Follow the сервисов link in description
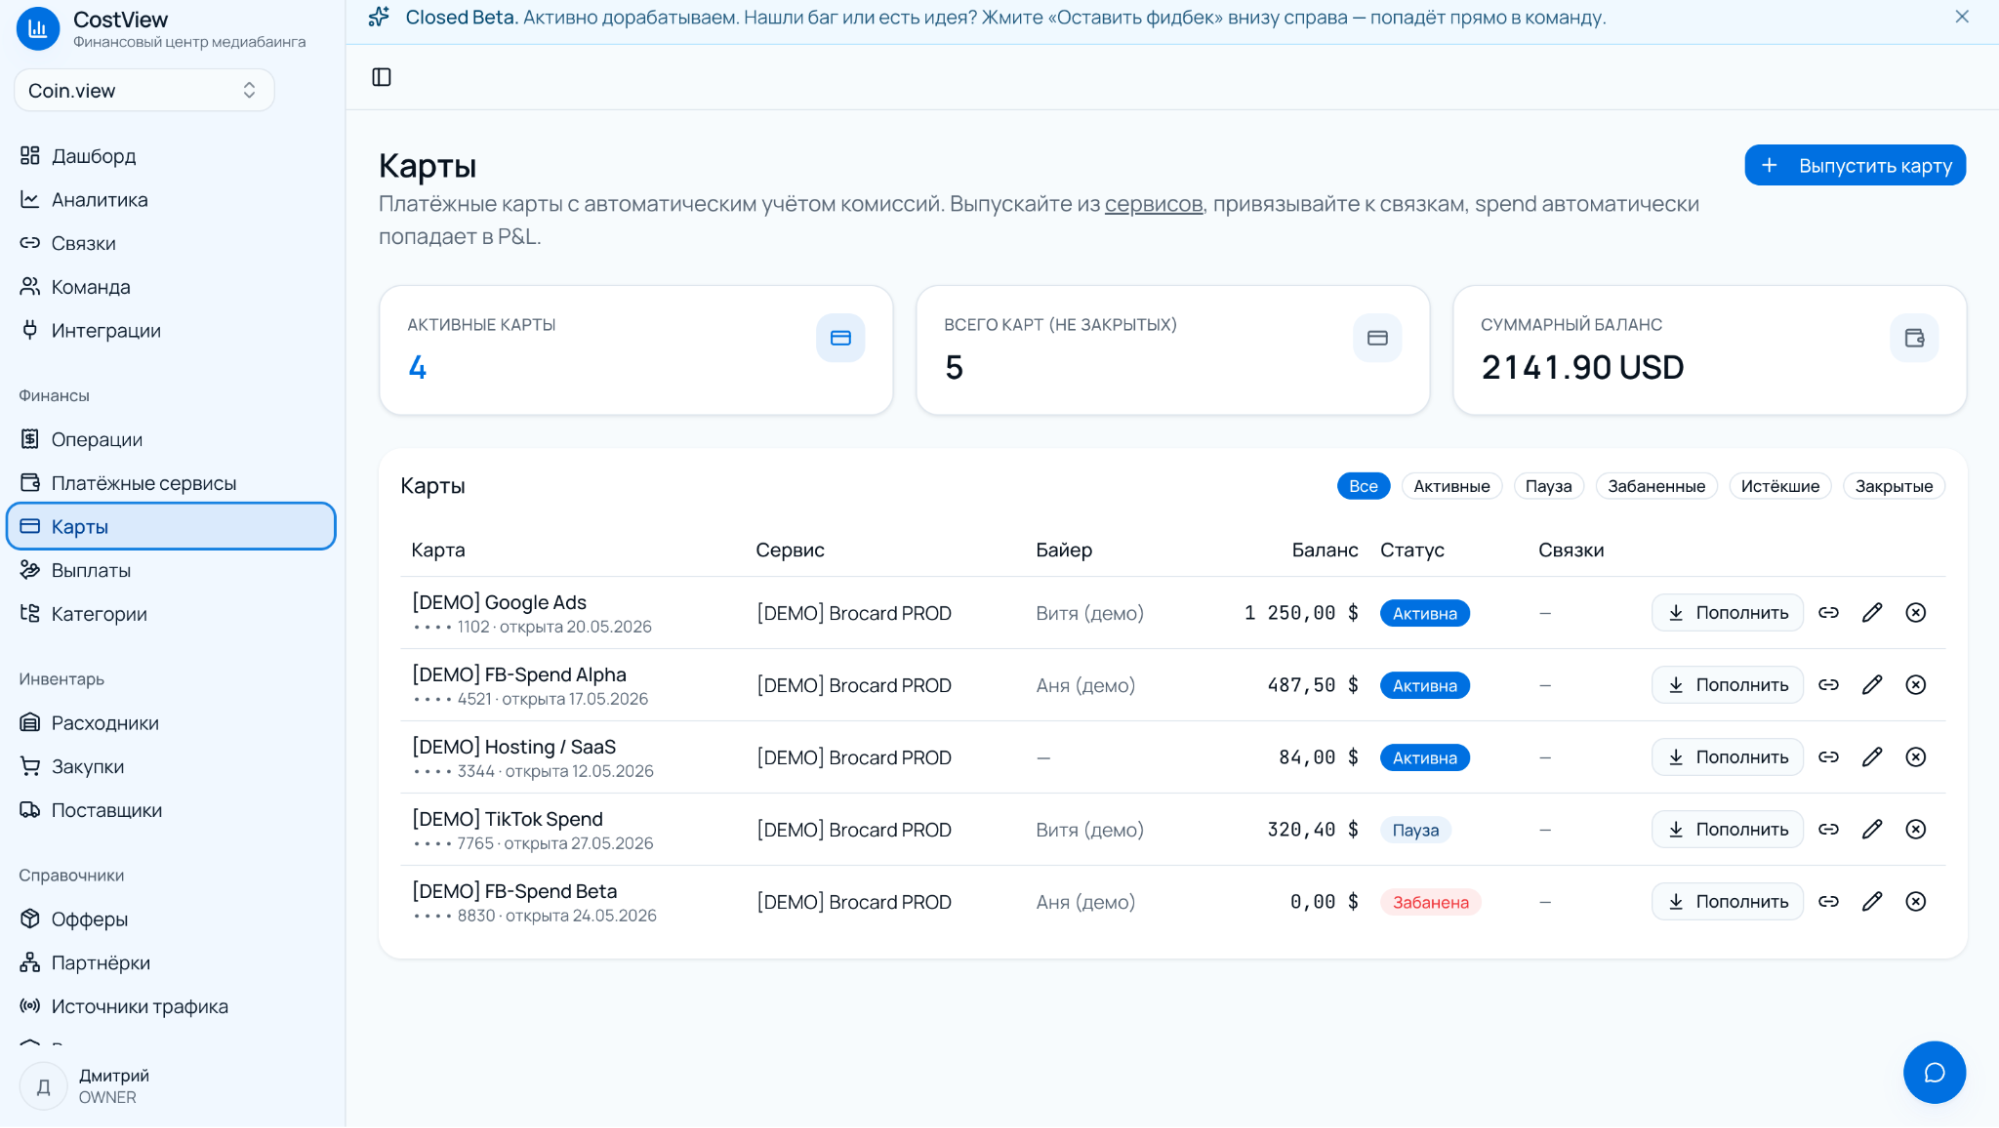The height and width of the screenshot is (1128, 1999). [x=1153, y=204]
